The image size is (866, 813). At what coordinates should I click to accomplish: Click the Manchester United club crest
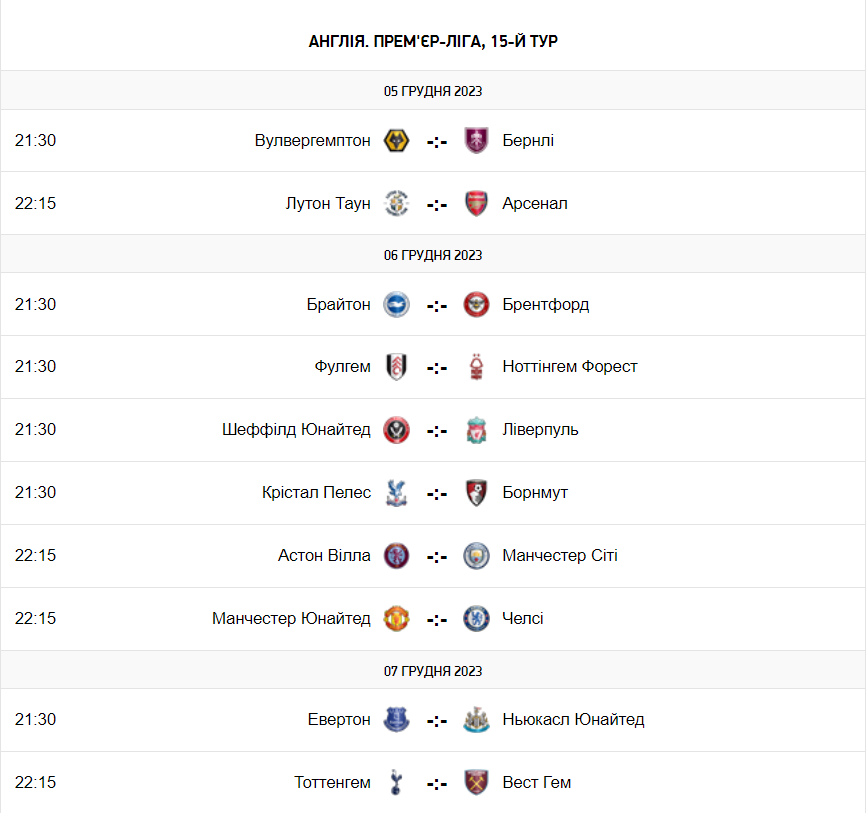click(x=396, y=618)
